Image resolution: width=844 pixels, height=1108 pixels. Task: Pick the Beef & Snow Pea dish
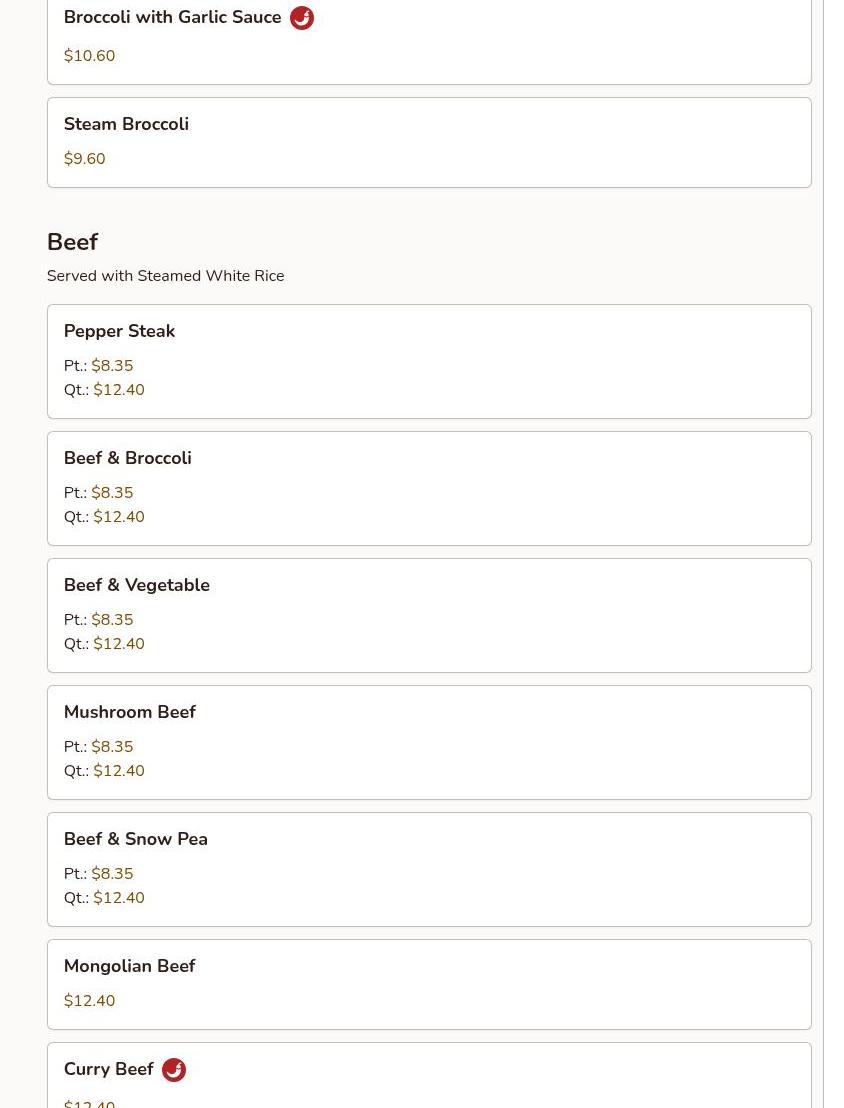coord(135,839)
